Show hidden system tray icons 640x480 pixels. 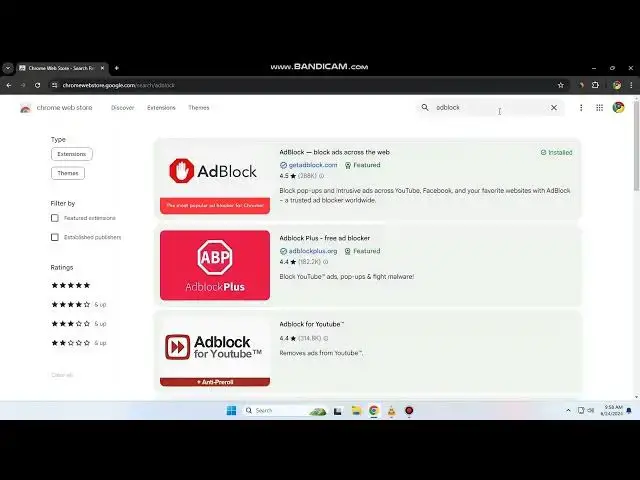pos(568,411)
